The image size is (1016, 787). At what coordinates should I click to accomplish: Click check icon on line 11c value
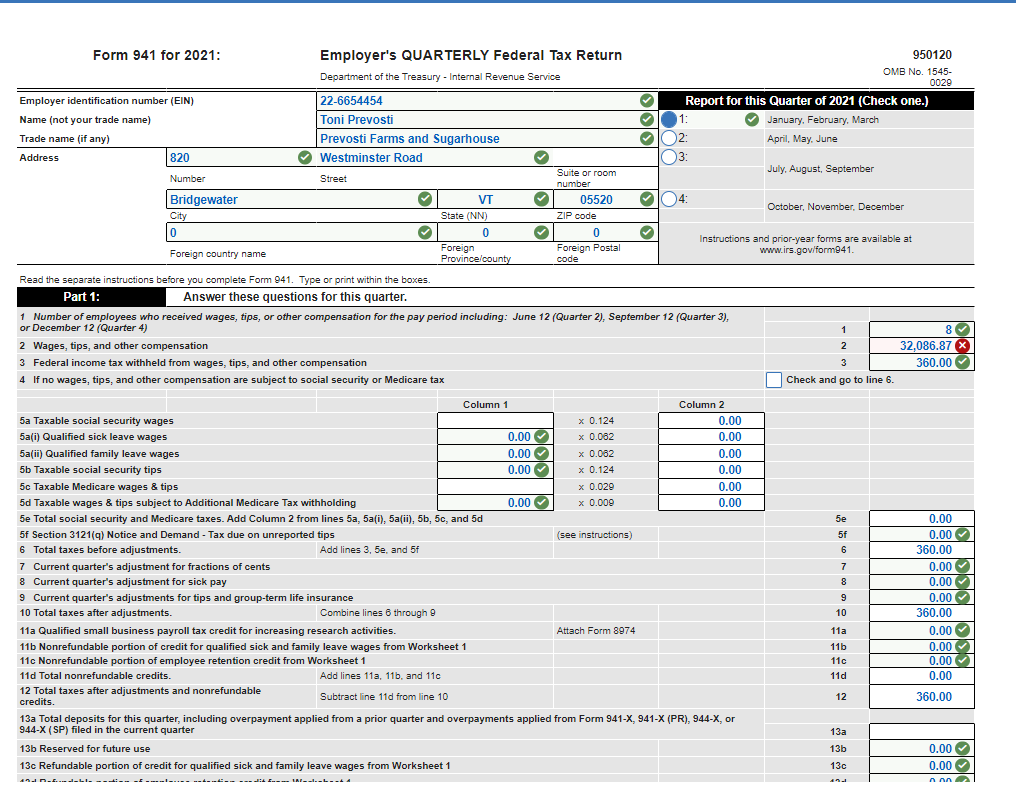point(963,661)
